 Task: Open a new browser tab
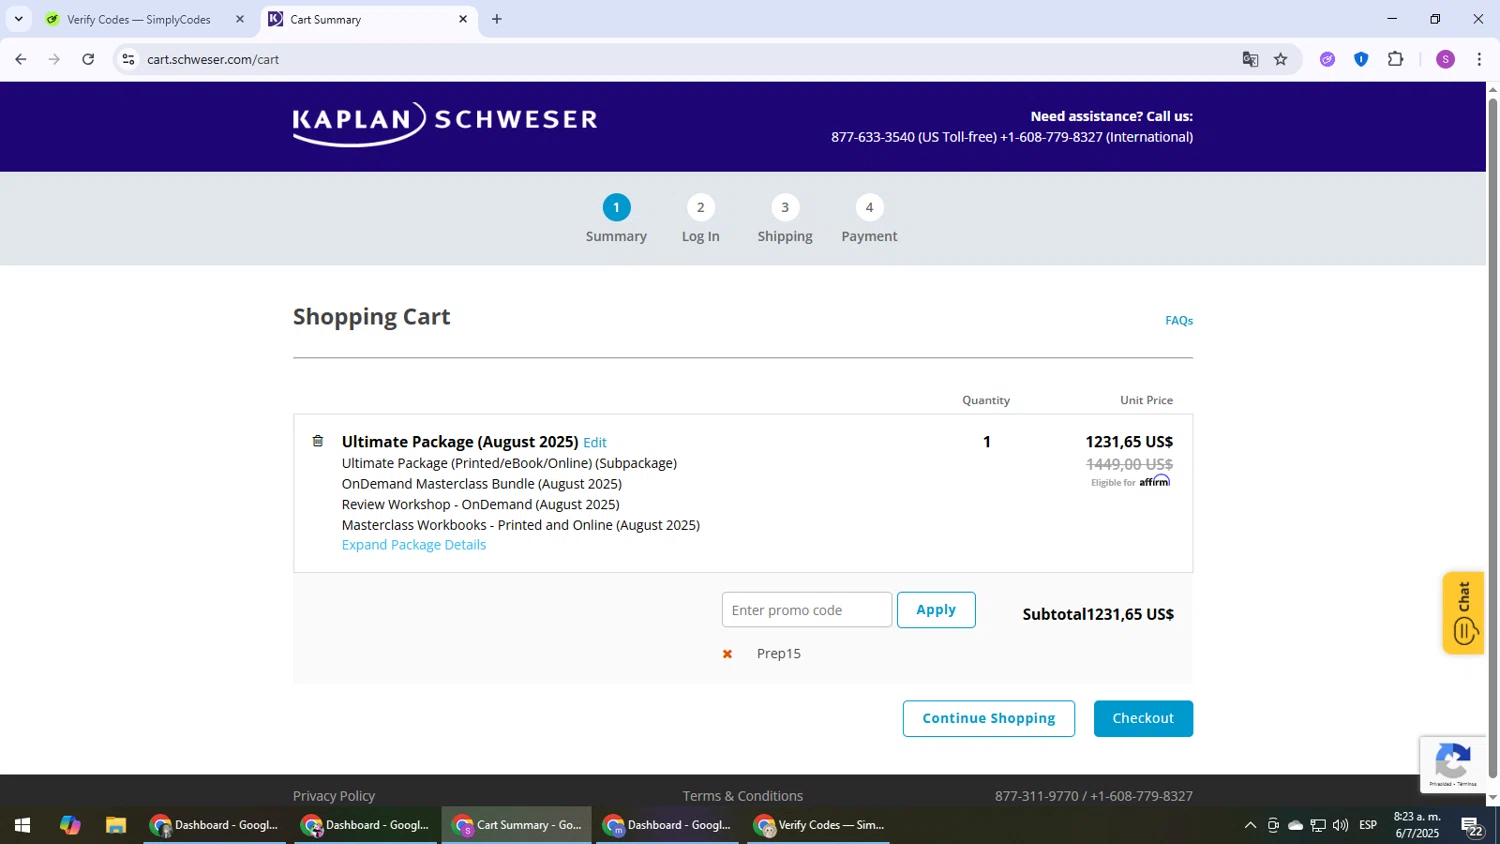[x=497, y=19]
